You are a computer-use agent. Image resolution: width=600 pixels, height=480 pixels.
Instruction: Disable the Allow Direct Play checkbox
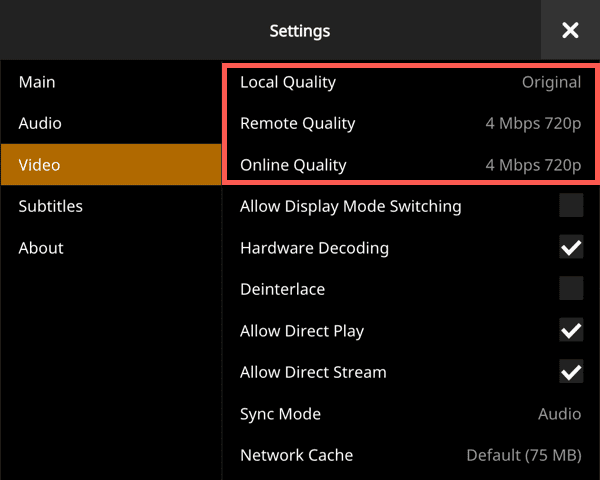571,331
